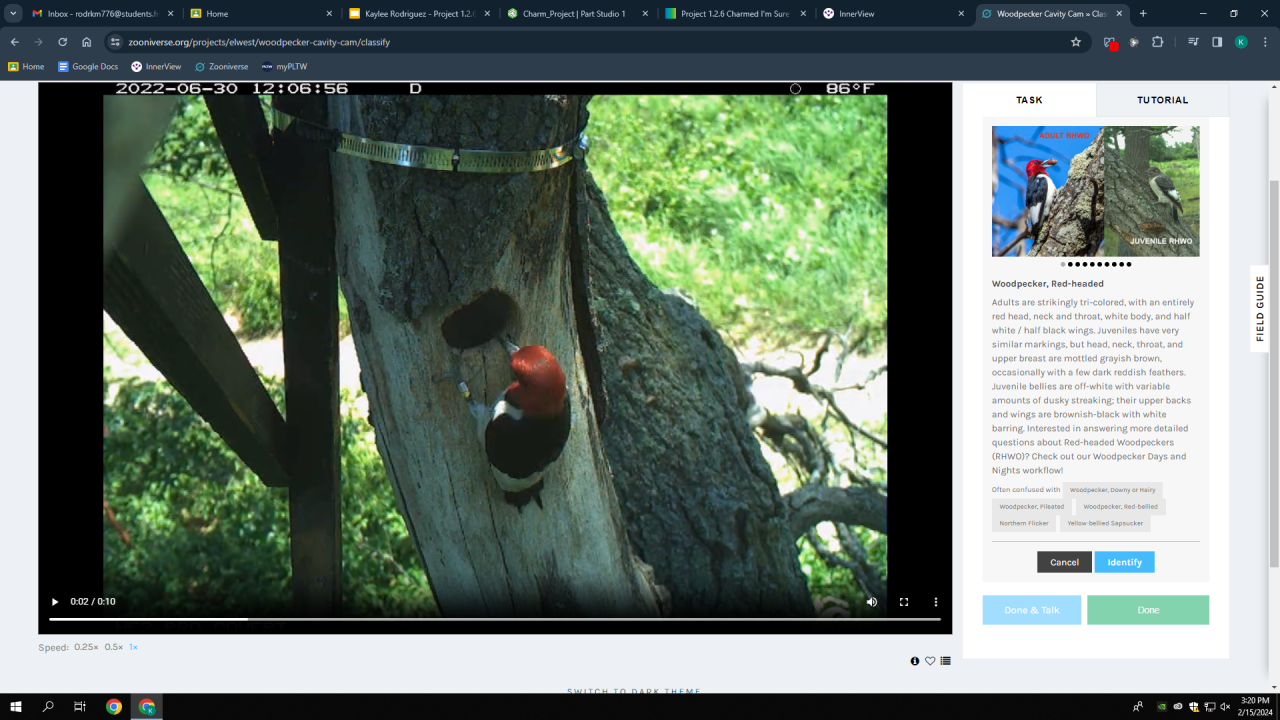Open the Inbox Gmail browser tab
Image resolution: width=1280 pixels, height=720 pixels.
(x=100, y=14)
